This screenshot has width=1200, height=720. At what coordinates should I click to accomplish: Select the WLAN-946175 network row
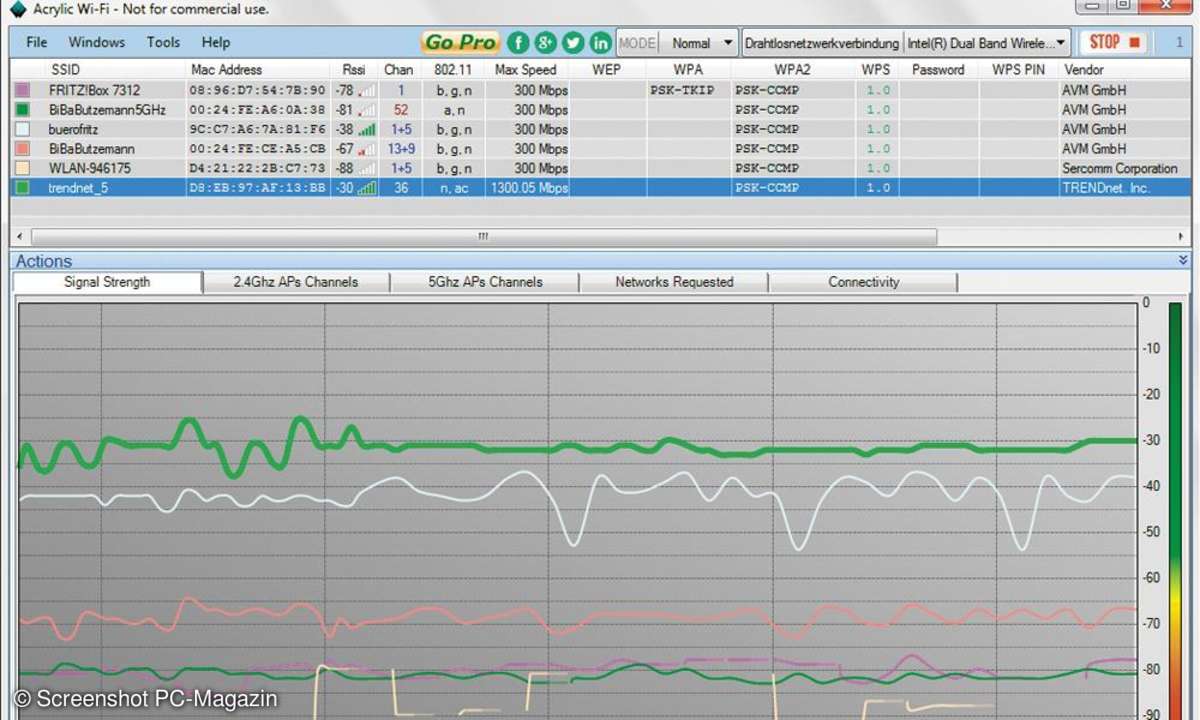(x=600, y=168)
